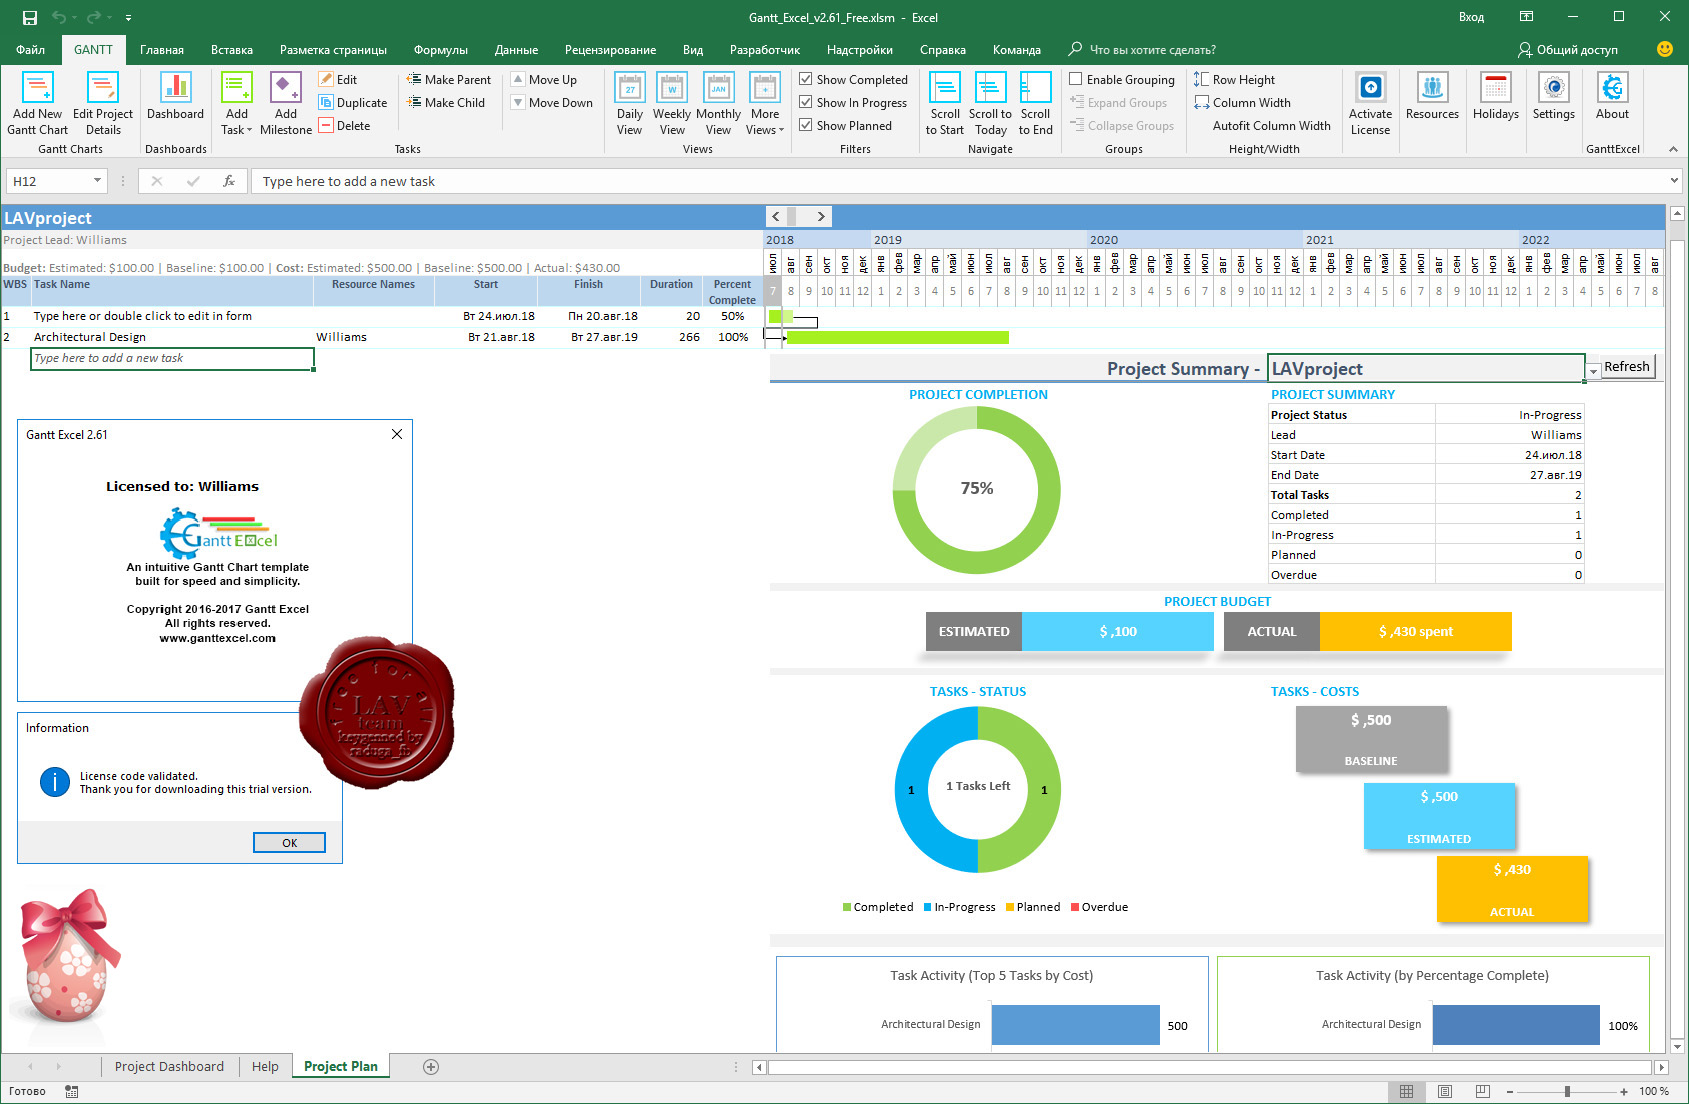The width and height of the screenshot is (1689, 1104).
Task: Click zoom in plus button
Action: [1624, 1091]
